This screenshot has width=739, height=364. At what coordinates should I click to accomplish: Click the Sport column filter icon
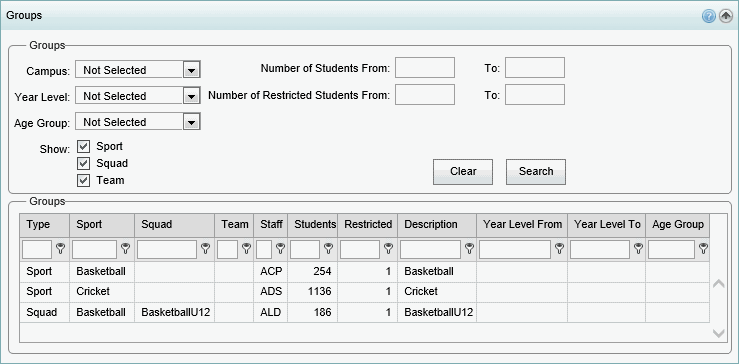click(125, 249)
